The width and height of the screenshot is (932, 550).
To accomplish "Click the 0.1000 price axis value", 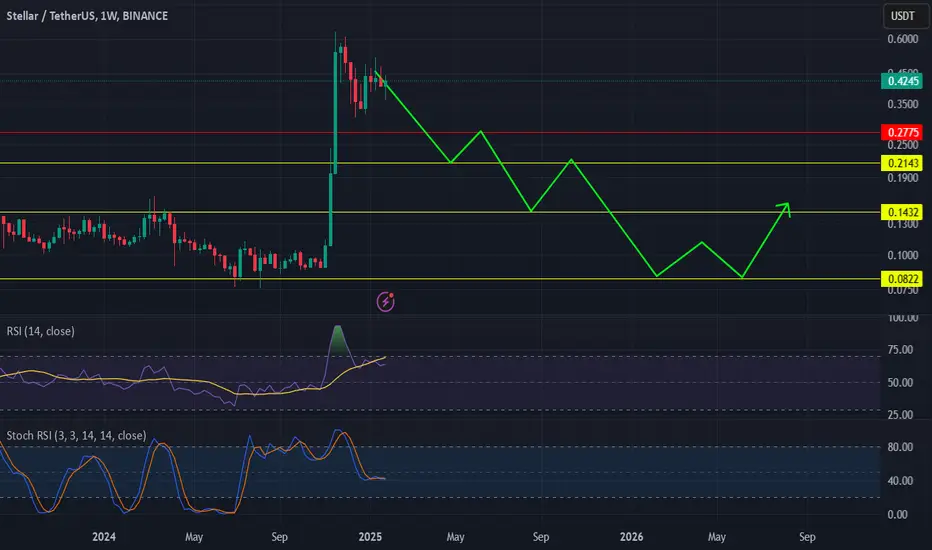I will coord(902,255).
